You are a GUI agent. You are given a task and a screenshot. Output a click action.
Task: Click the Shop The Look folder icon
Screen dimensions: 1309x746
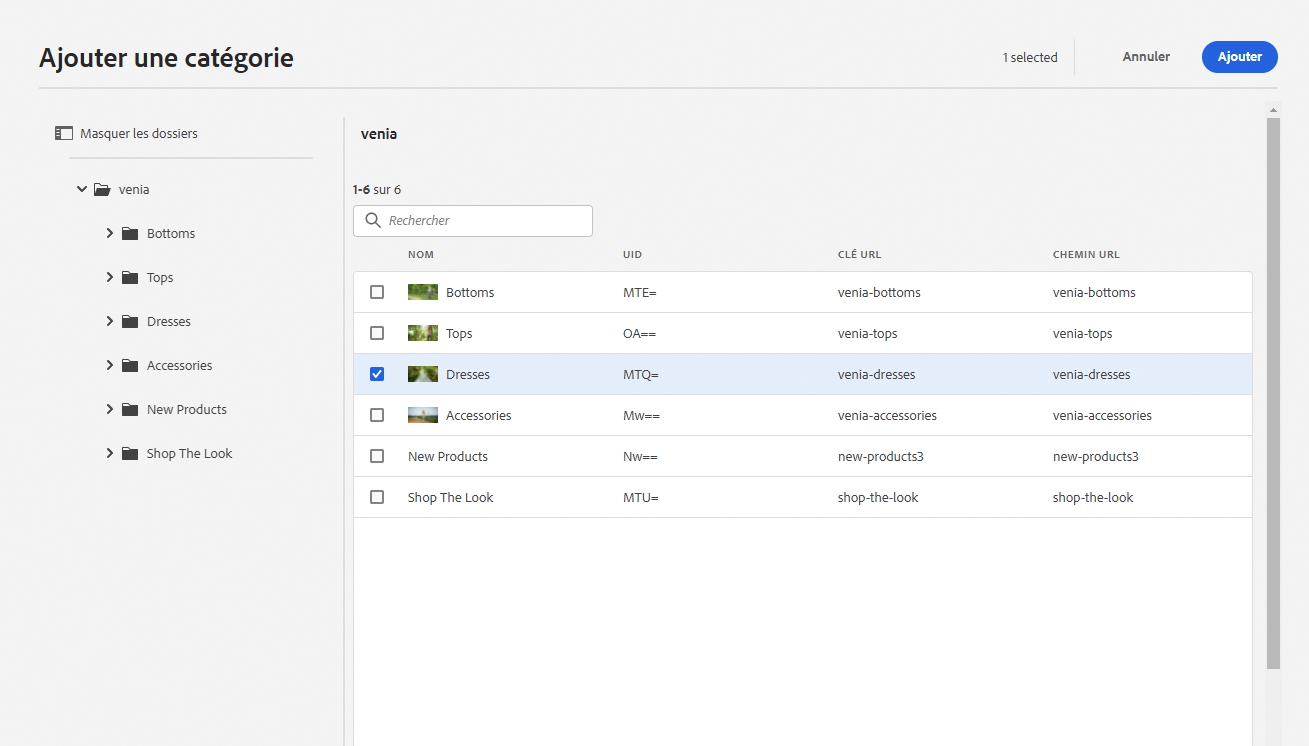point(130,453)
